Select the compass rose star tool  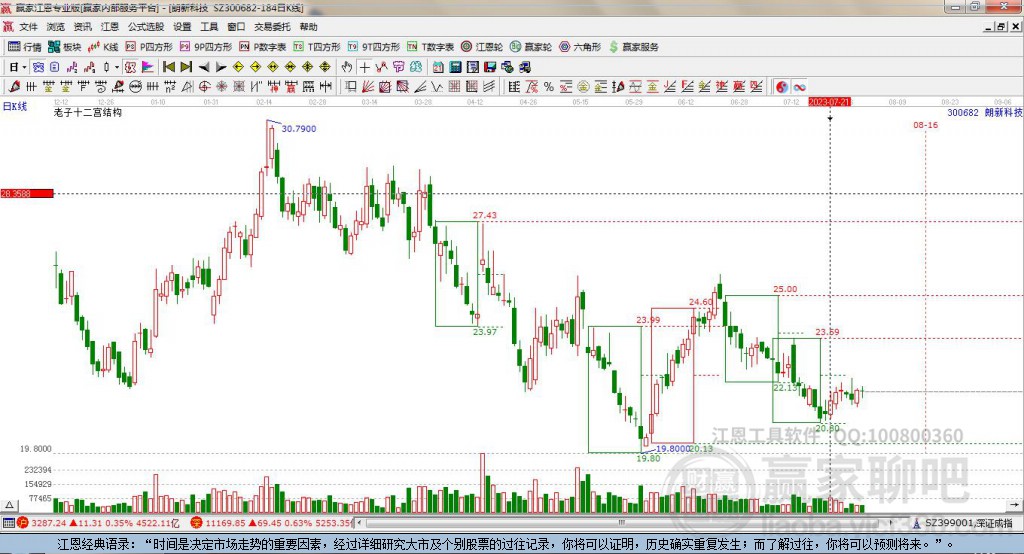coord(222,86)
